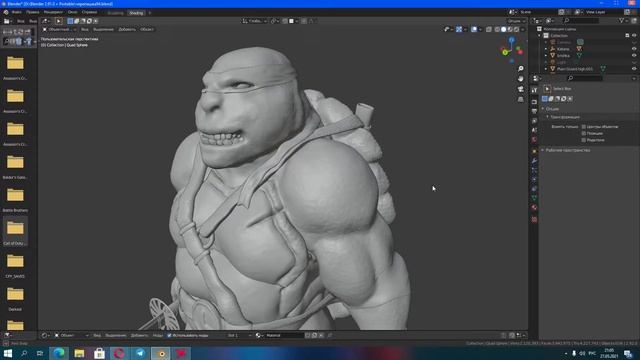Enable the Parents checkbox

[x=584, y=140]
